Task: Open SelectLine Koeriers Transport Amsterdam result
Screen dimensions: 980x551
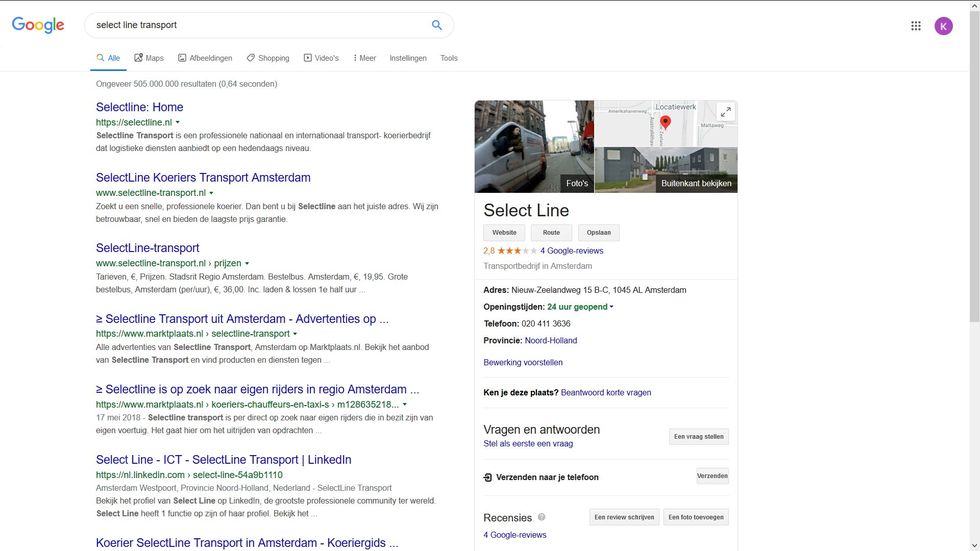Action: [203, 177]
